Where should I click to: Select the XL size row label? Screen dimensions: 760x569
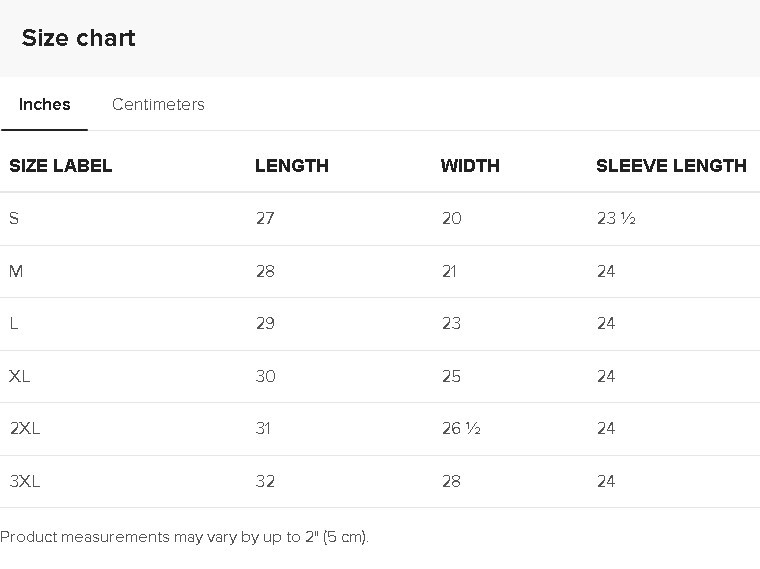click(20, 376)
